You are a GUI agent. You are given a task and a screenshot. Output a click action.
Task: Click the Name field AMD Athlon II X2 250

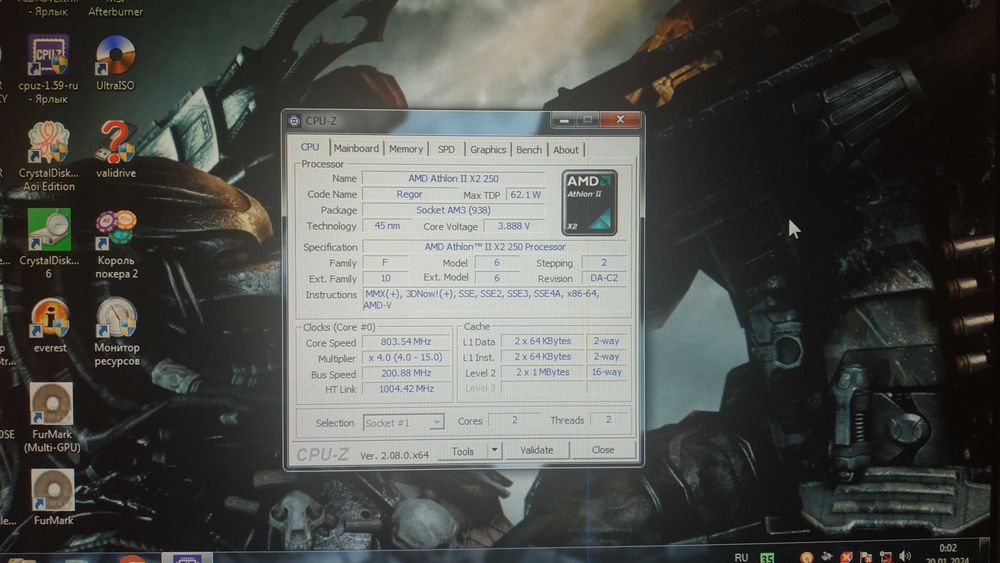pos(453,179)
